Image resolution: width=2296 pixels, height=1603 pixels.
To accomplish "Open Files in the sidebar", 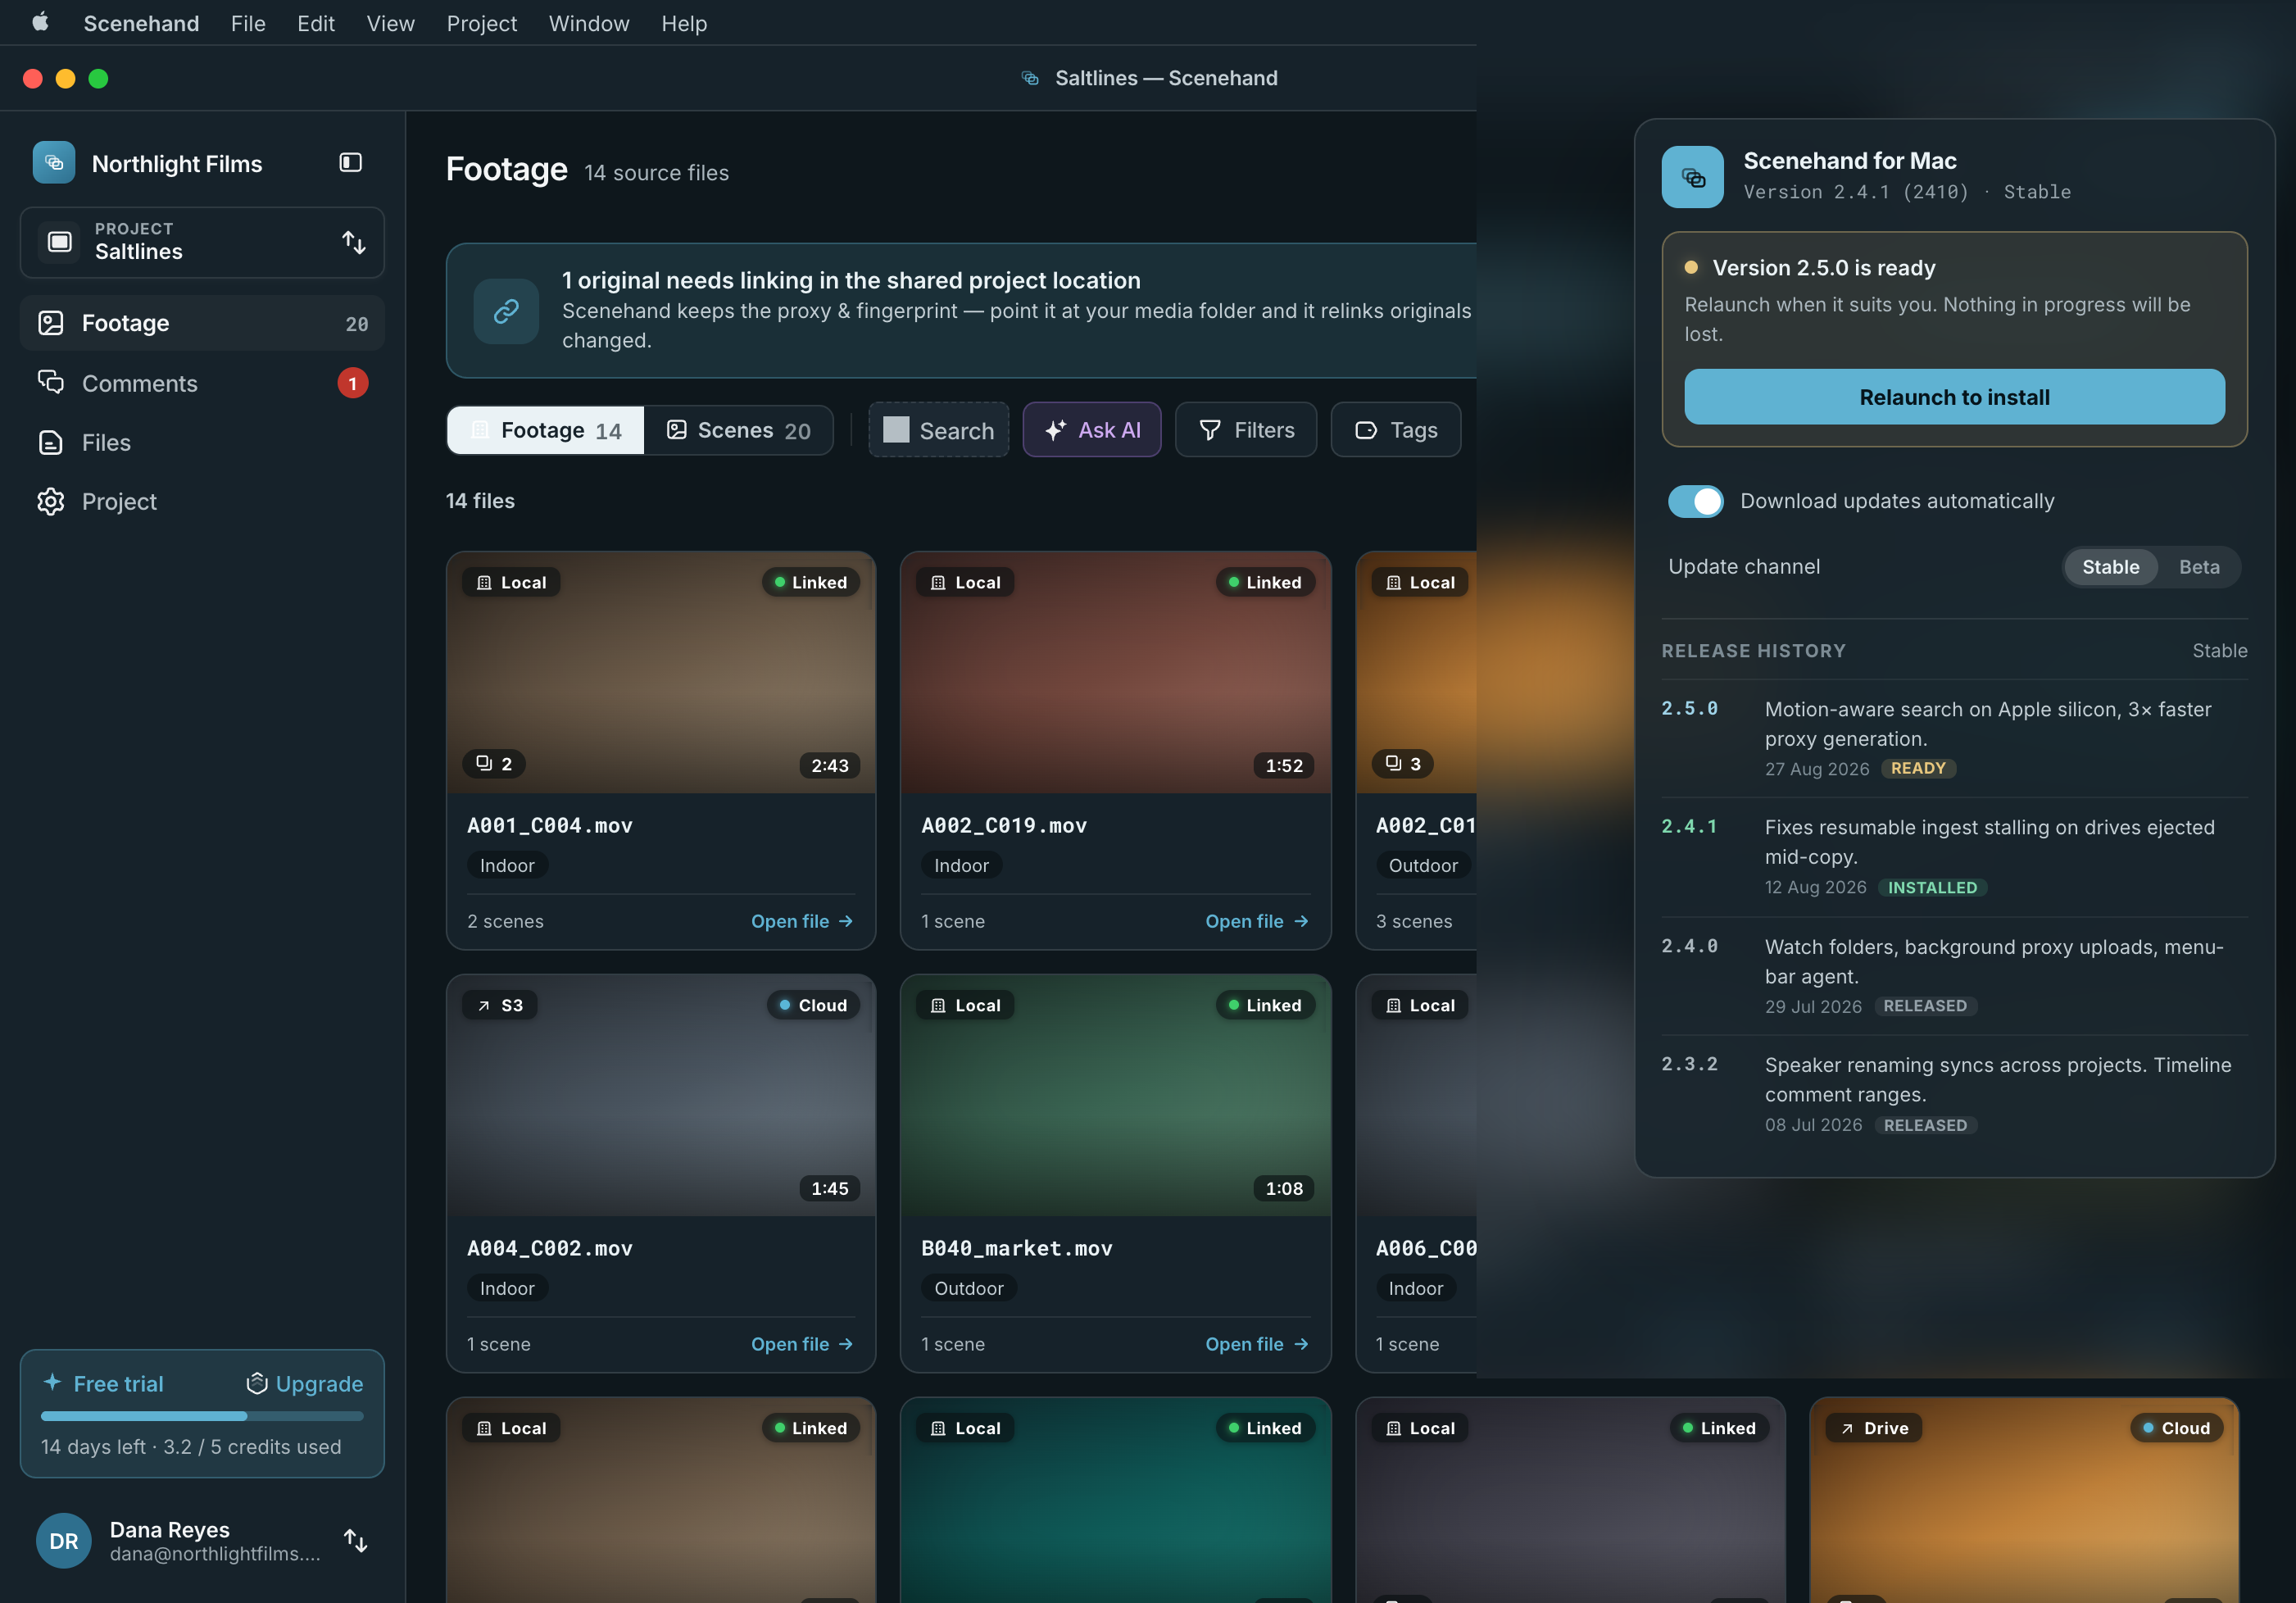I will point(202,442).
